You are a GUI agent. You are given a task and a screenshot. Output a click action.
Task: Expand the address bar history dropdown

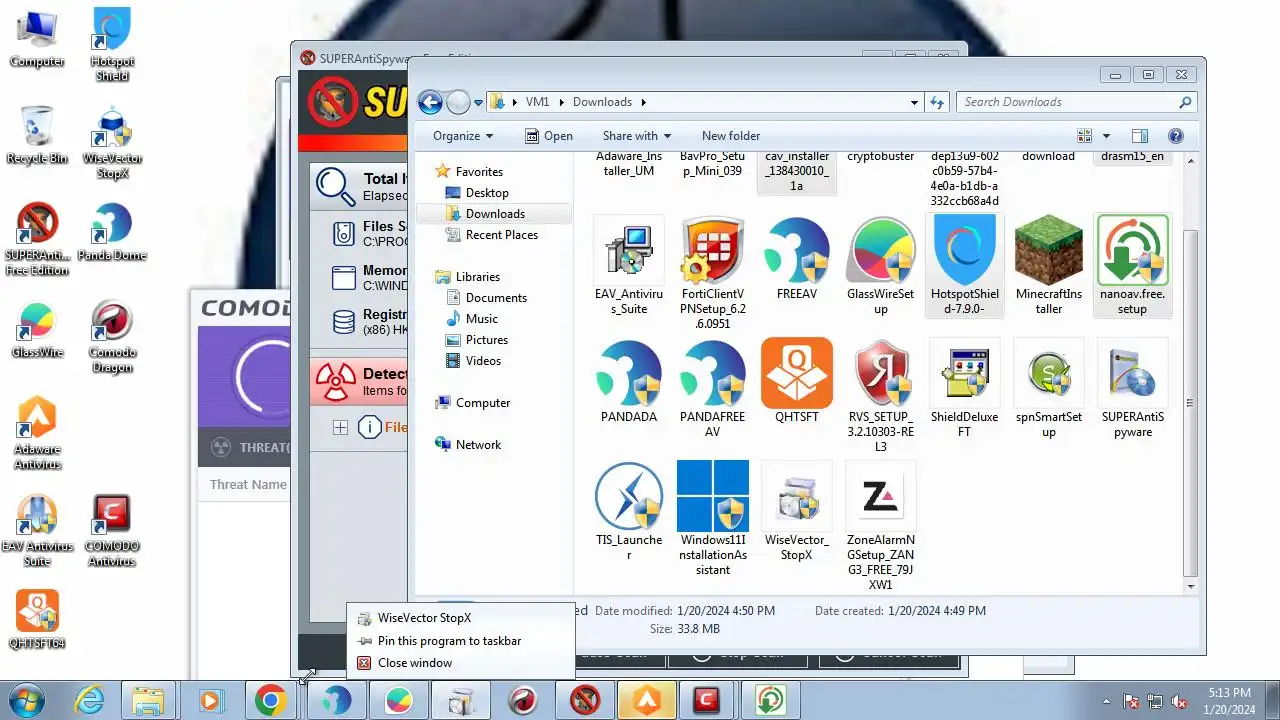coord(914,102)
